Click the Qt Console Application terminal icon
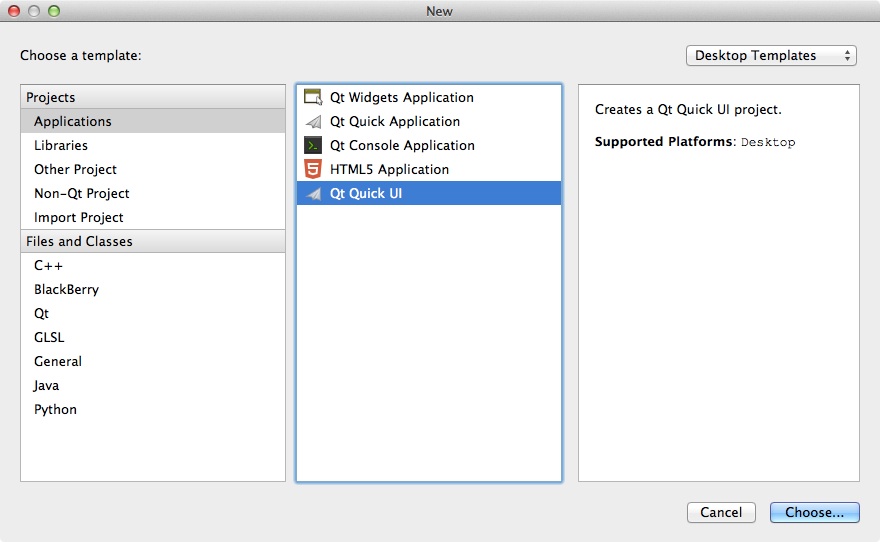 point(313,145)
